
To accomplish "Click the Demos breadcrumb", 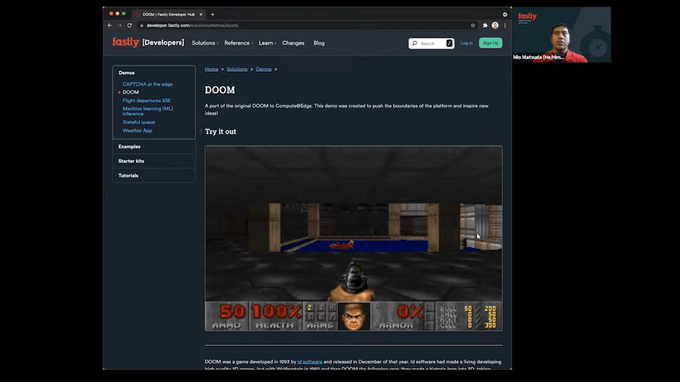I will pos(263,69).
